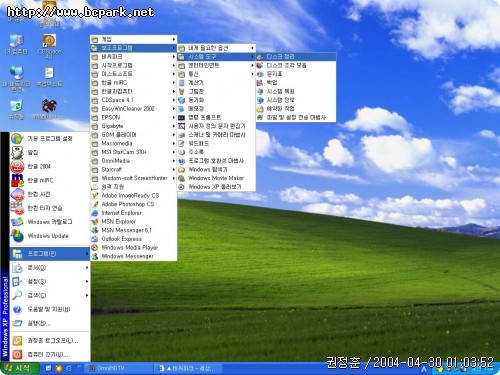Open Help and Support (도움말 및 지원)
The image size is (500, 375).
pyautogui.click(x=50, y=309)
